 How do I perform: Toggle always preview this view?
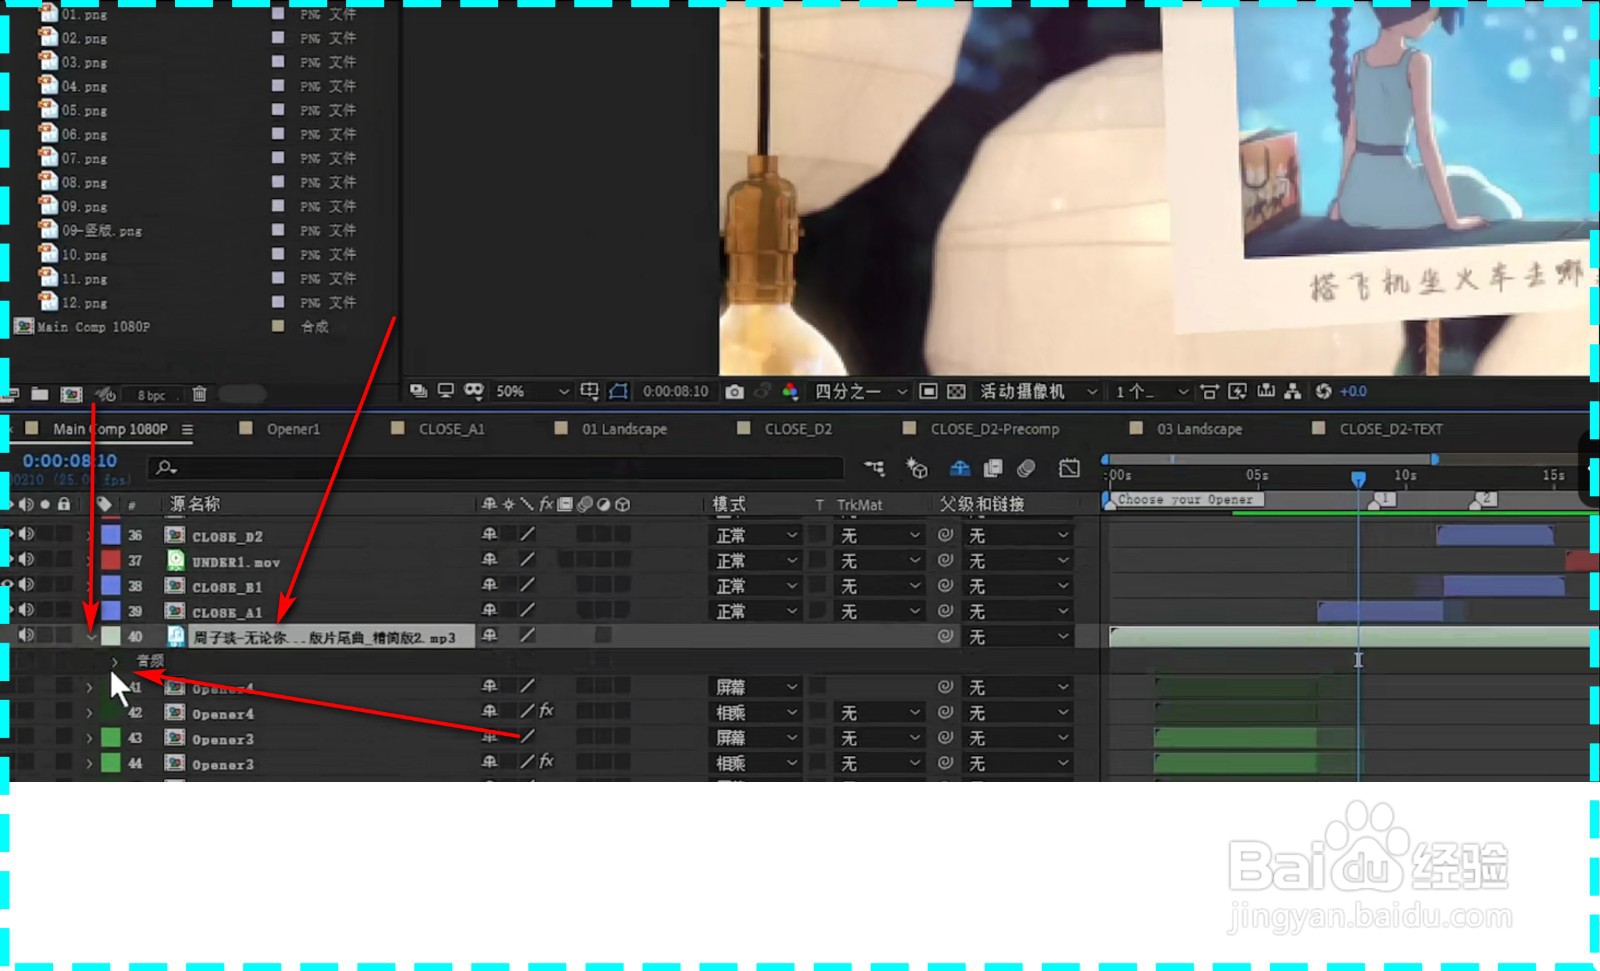pos(419,390)
